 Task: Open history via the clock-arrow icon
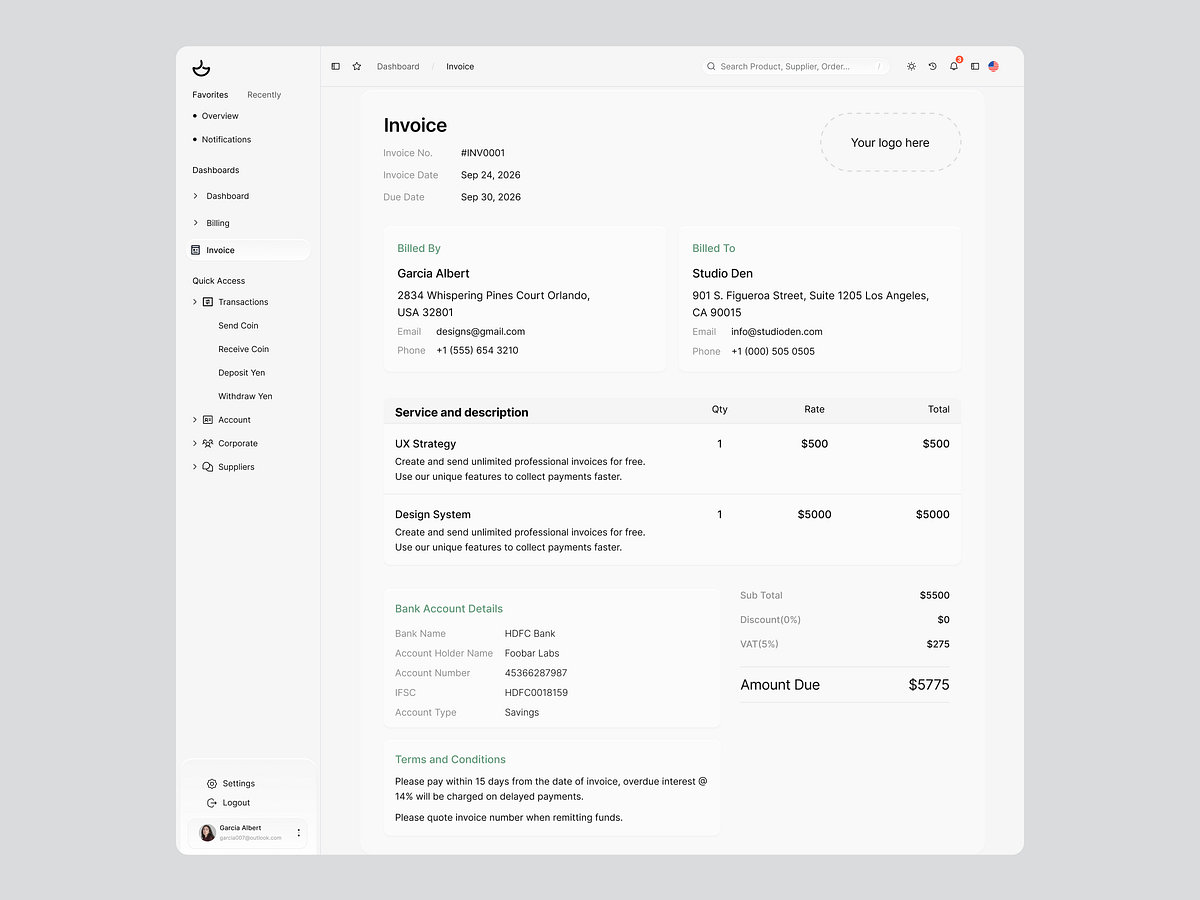[x=932, y=66]
